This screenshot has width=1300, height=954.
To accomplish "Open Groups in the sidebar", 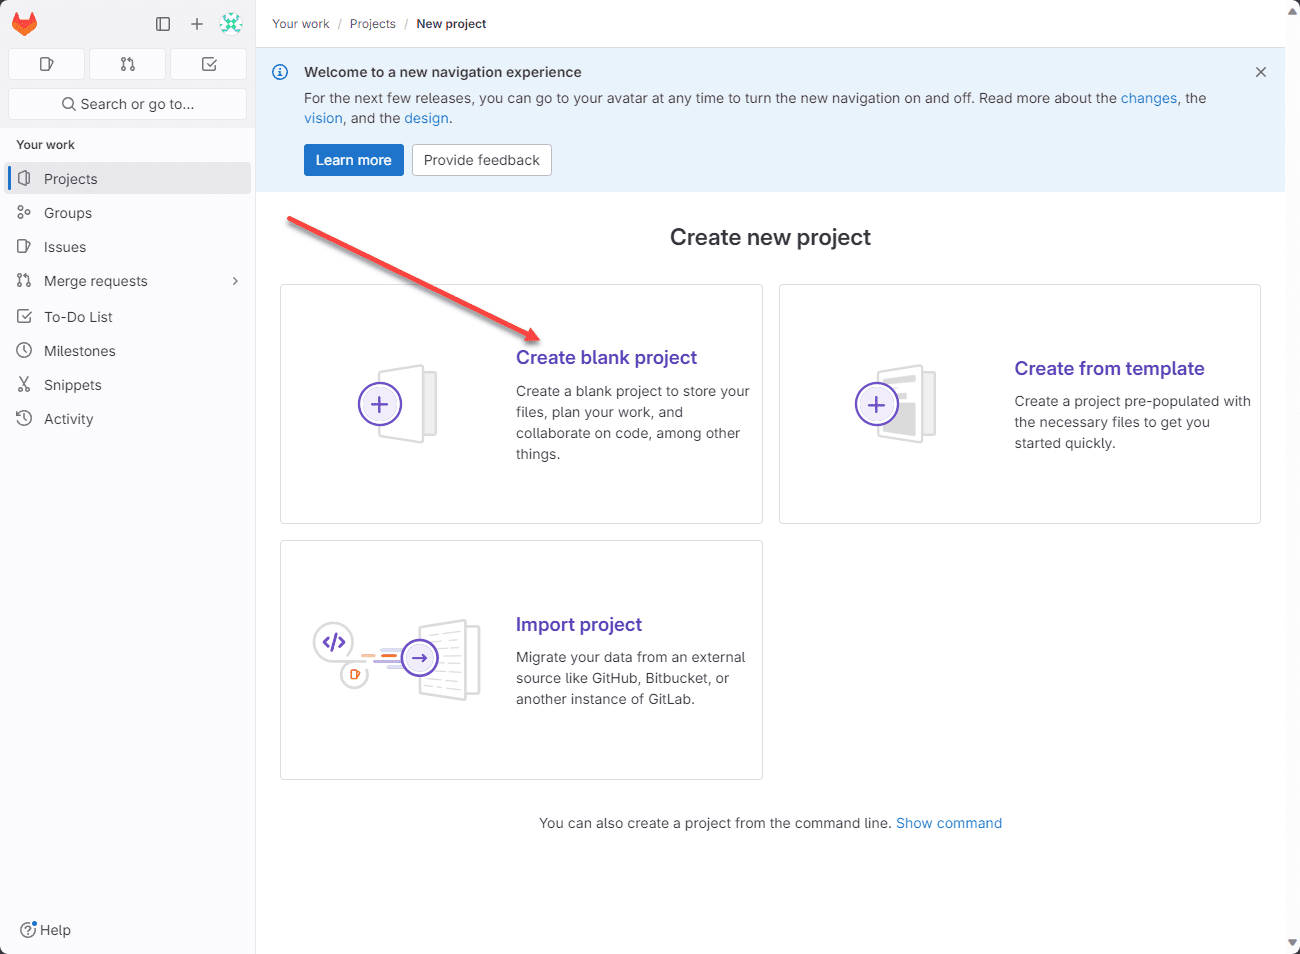I will coord(68,213).
